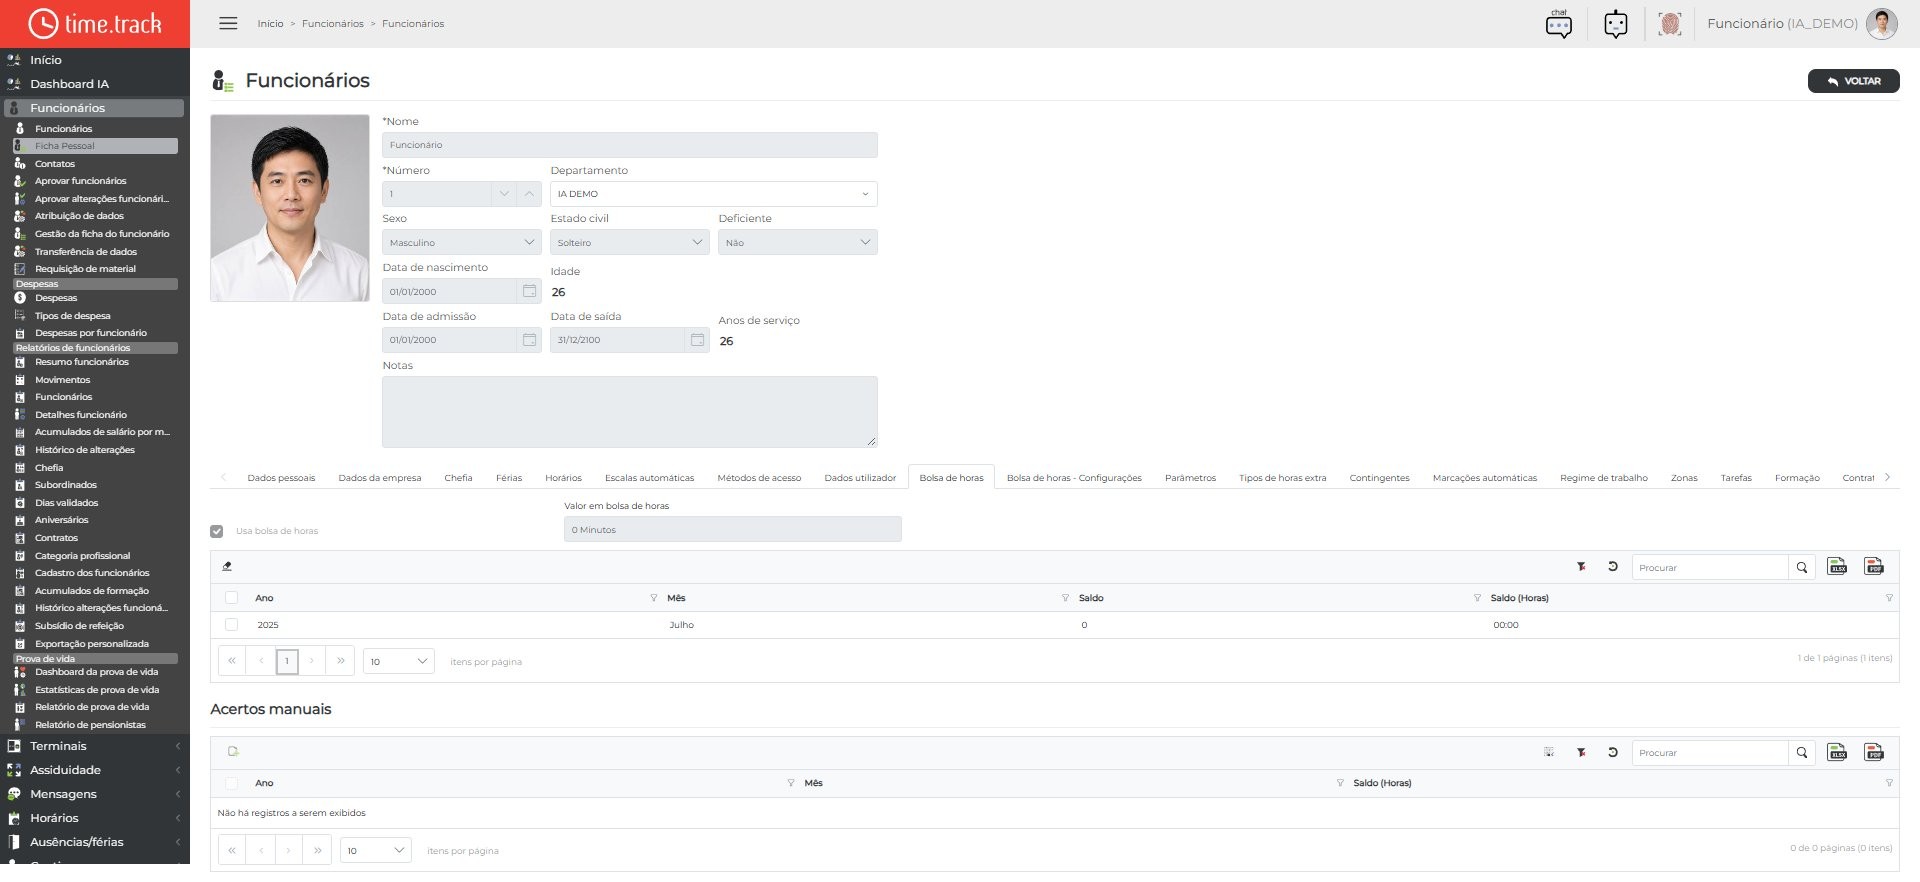Expand the Terminais sidebar section
The height and width of the screenshot is (882, 1920).
pyautogui.click(x=95, y=746)
